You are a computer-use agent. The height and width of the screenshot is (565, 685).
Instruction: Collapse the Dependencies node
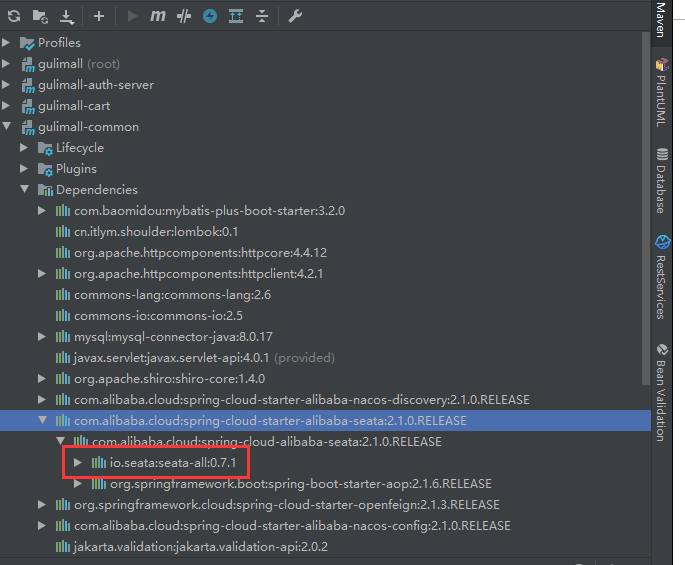click(24, 189)
